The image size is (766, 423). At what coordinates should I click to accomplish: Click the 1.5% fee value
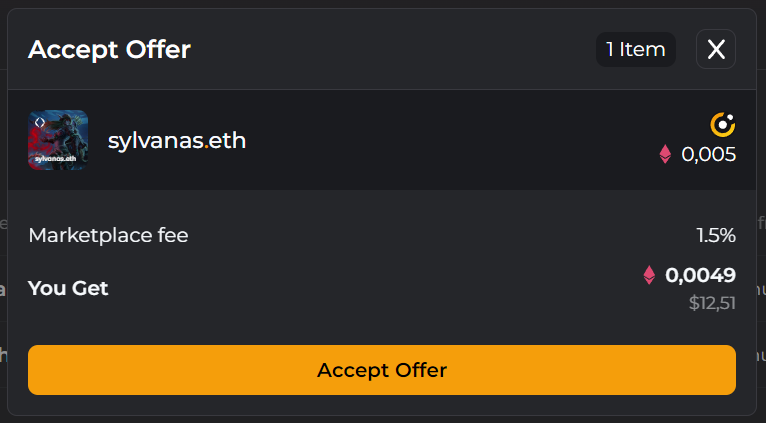tap(716, 235)
